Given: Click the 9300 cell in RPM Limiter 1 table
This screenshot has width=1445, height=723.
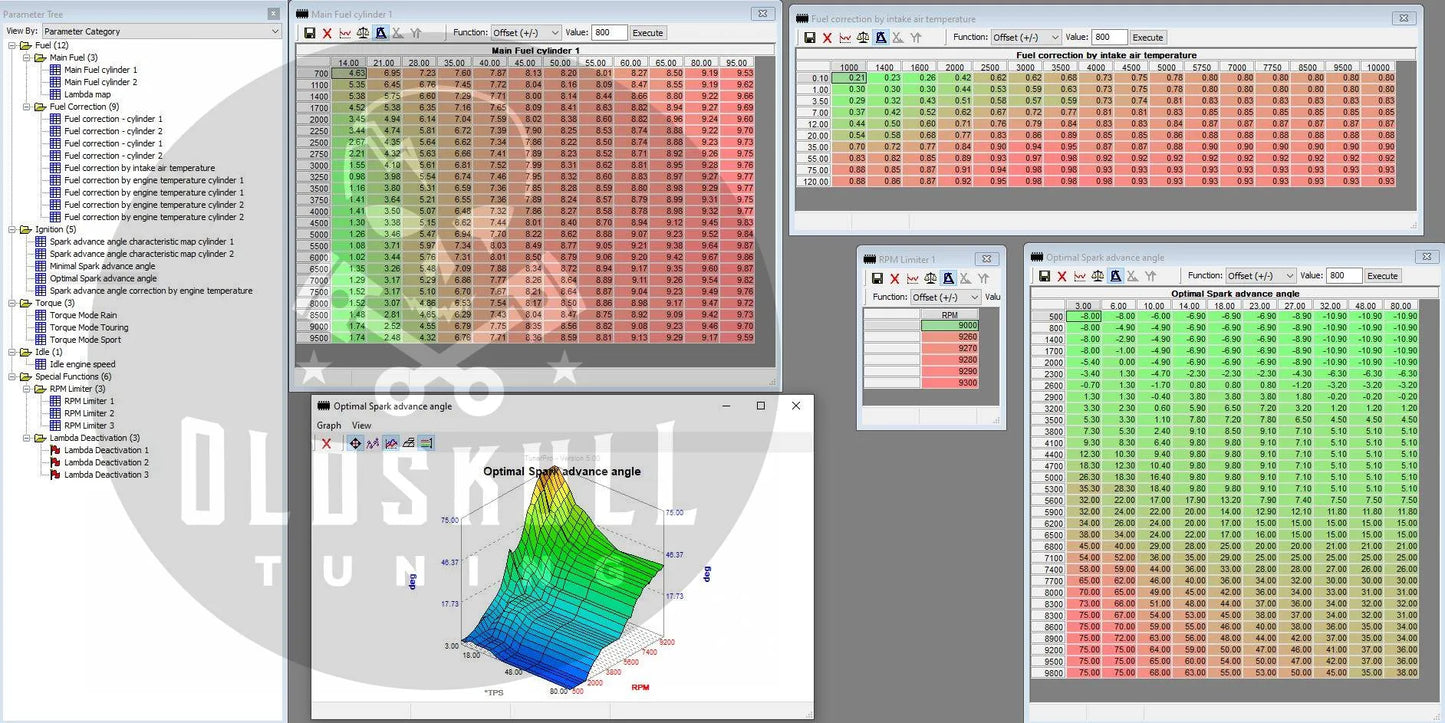Looking at the screenshot, I should pyautogui.click(x=949, y=384).
